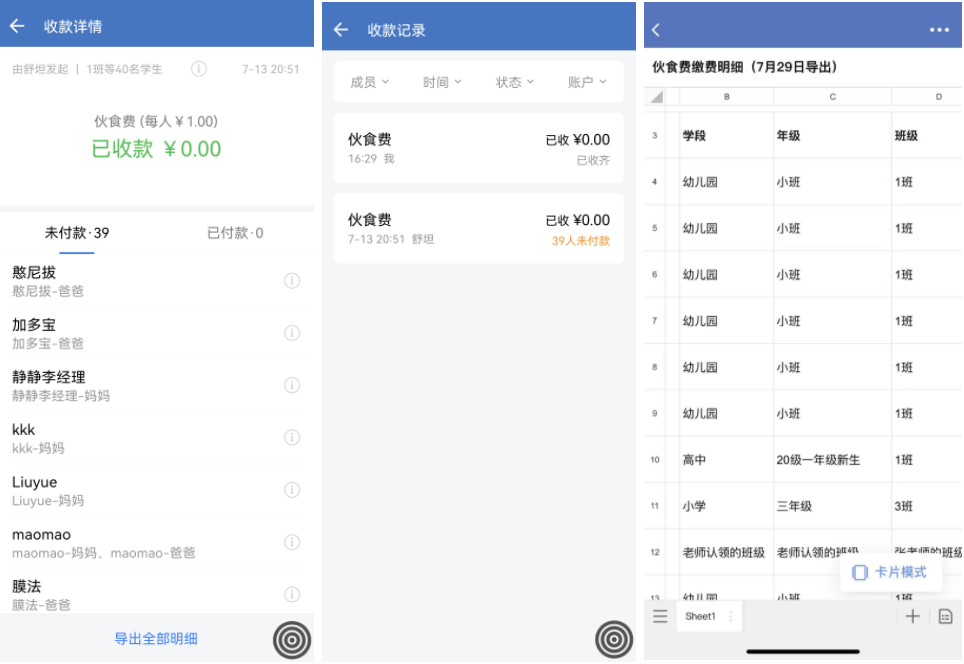Viewport: 964px width, 664px height.
Task: Open three-dot more menu in spreadsheet header
Action: coord(939,30)
